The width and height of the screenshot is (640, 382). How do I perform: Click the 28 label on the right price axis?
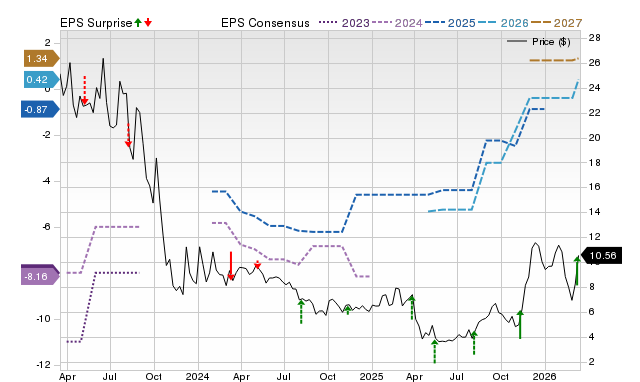click(x=595, y=38)
